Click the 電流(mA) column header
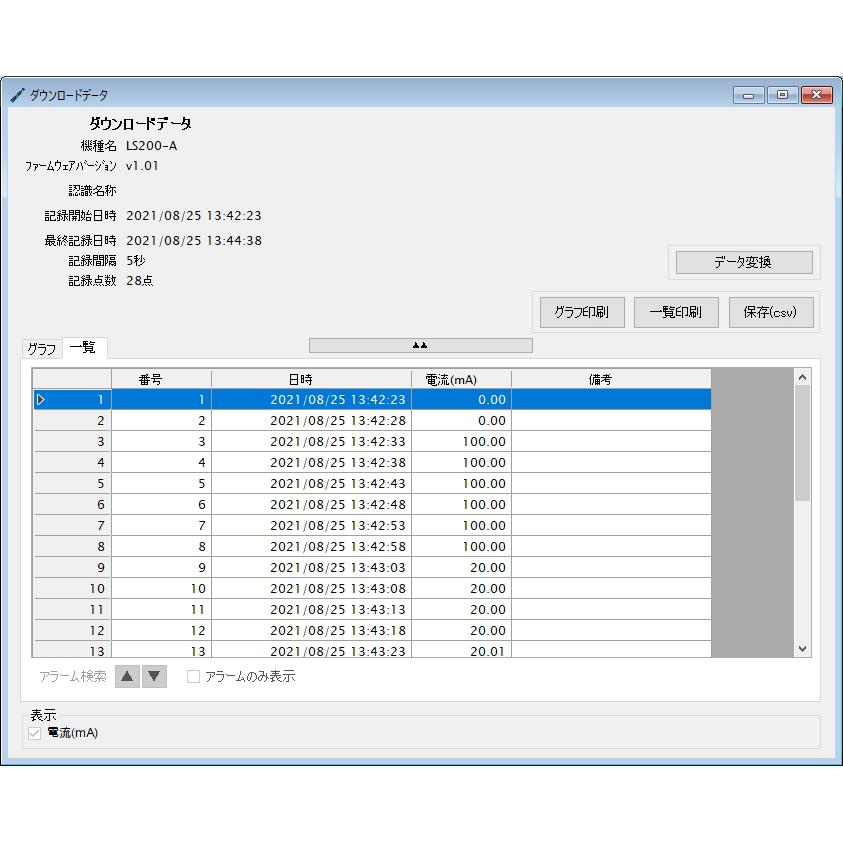The height and width of the screenshot is (843, 843). point(461,380)
